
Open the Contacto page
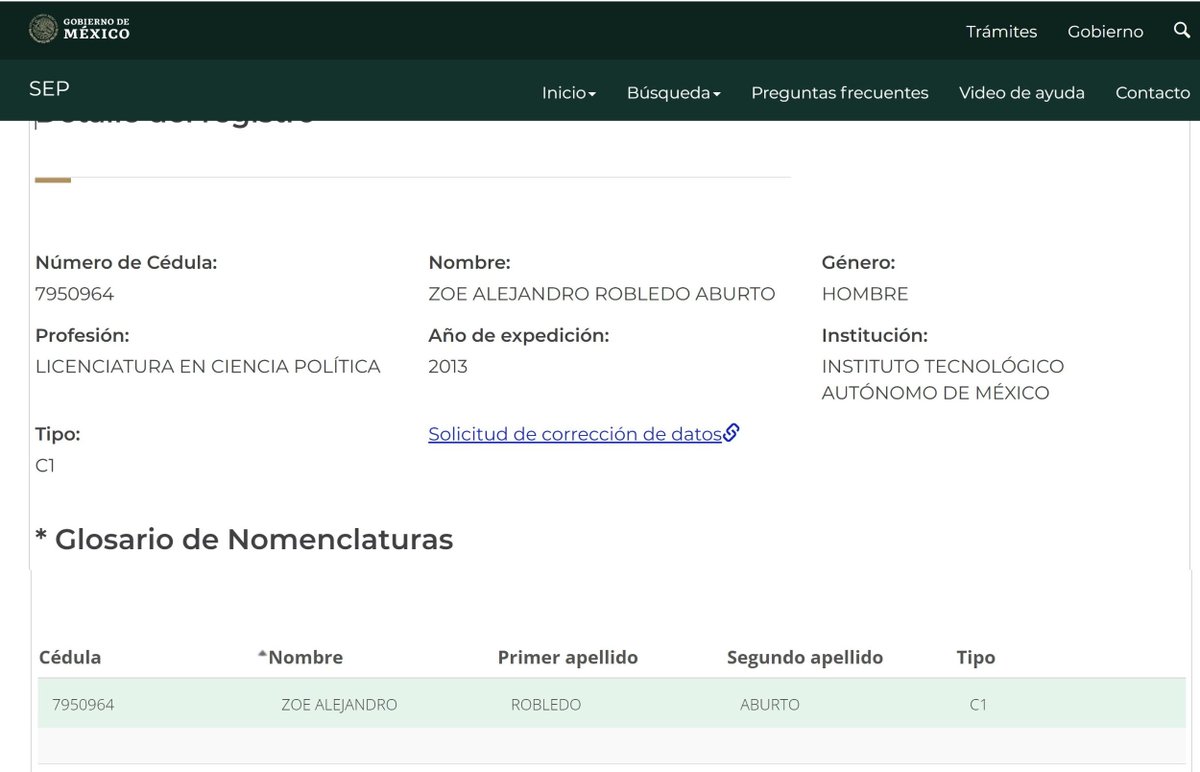[x=1152, y=92]
